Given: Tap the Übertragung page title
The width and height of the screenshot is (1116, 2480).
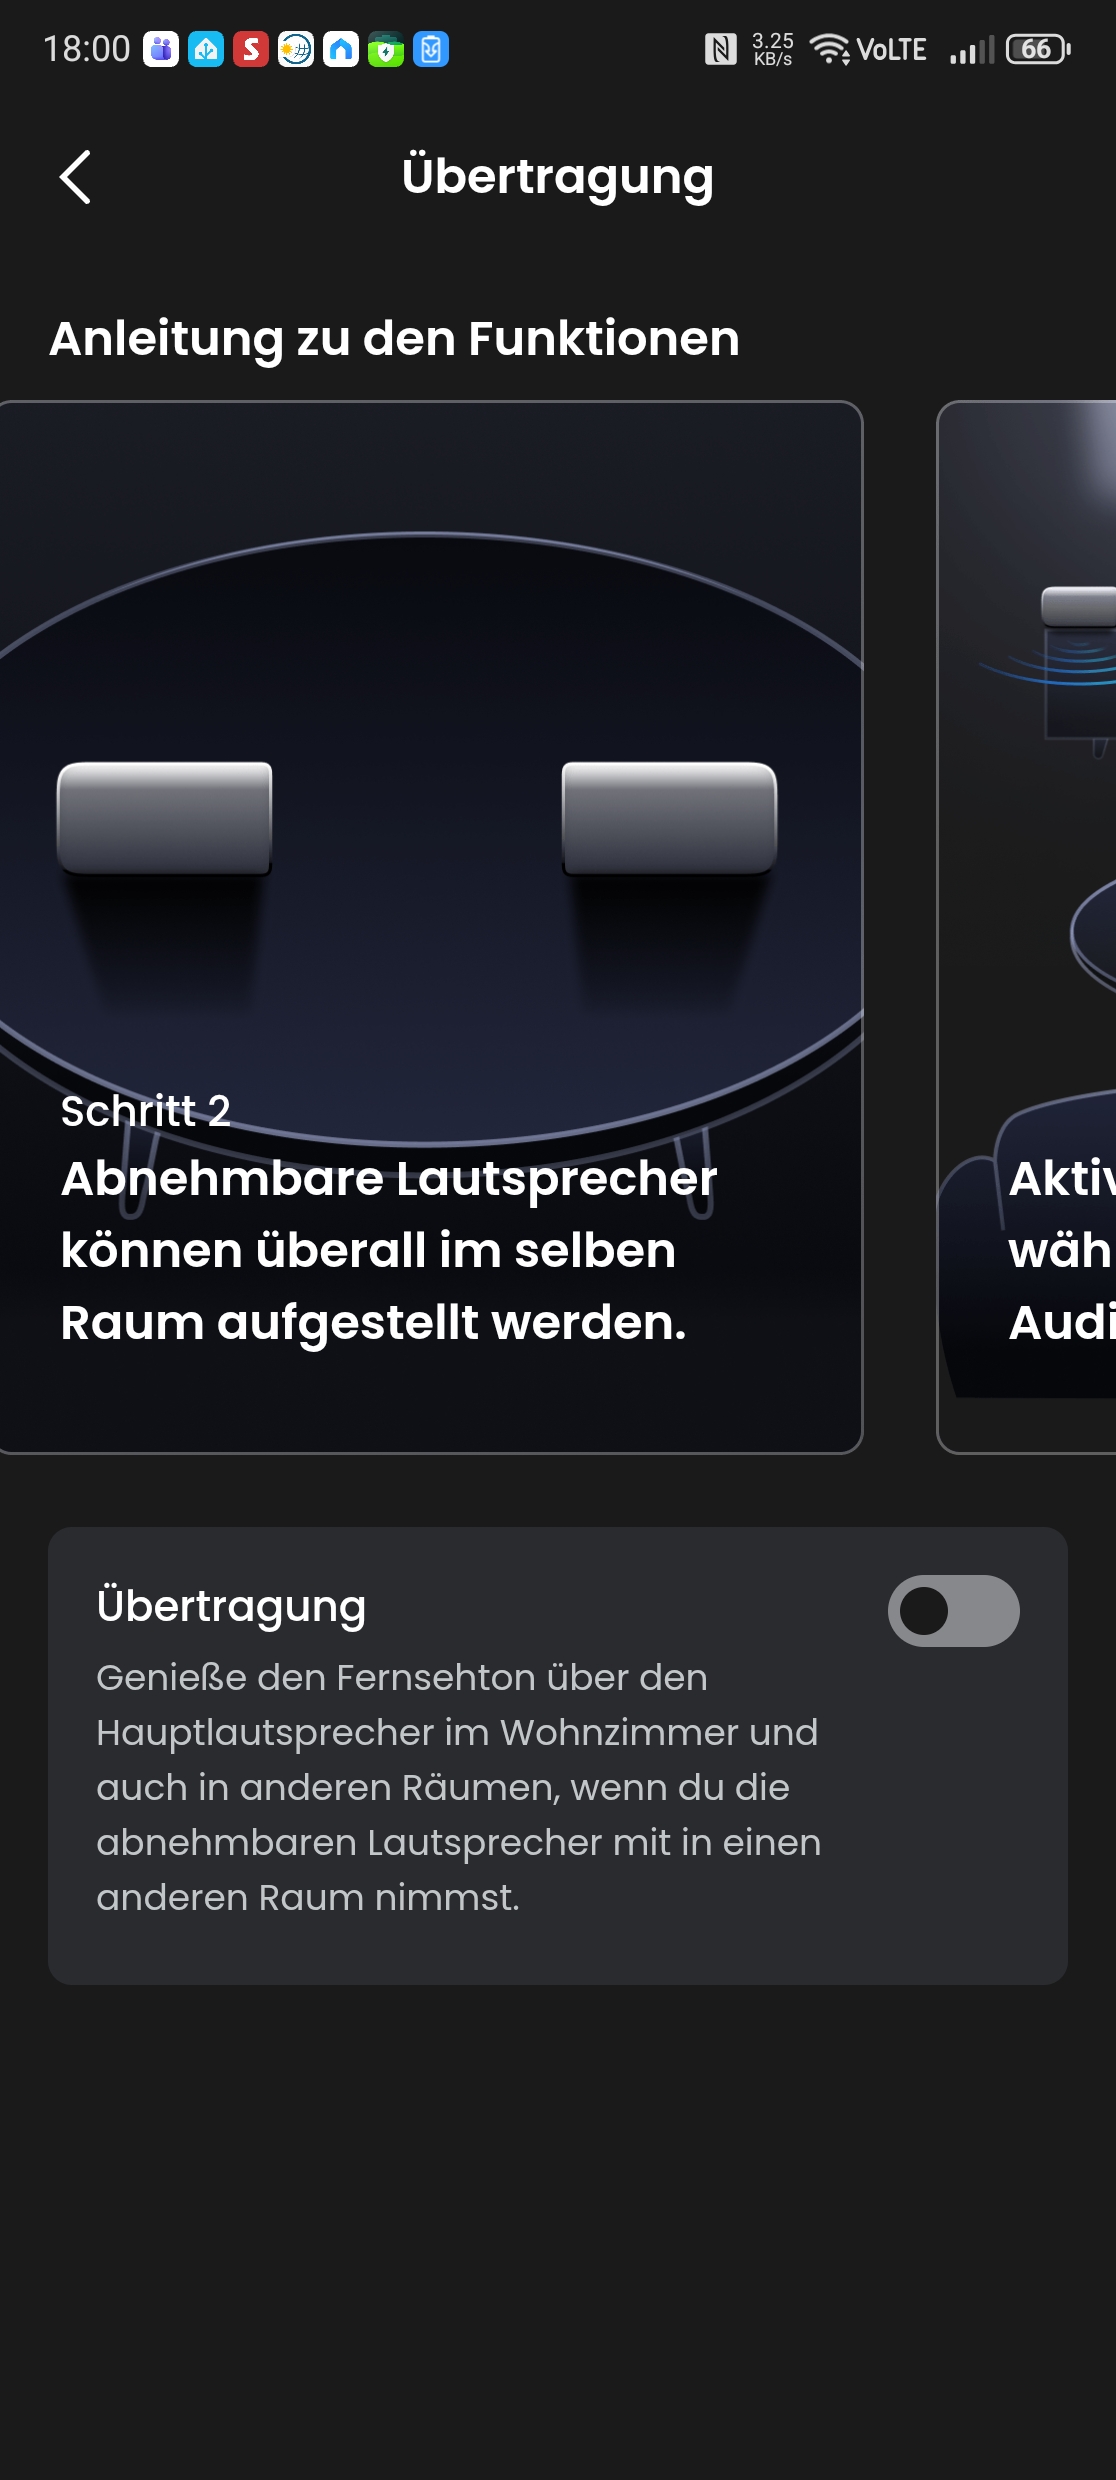Looking at the screenshot, I should (558, 177).
